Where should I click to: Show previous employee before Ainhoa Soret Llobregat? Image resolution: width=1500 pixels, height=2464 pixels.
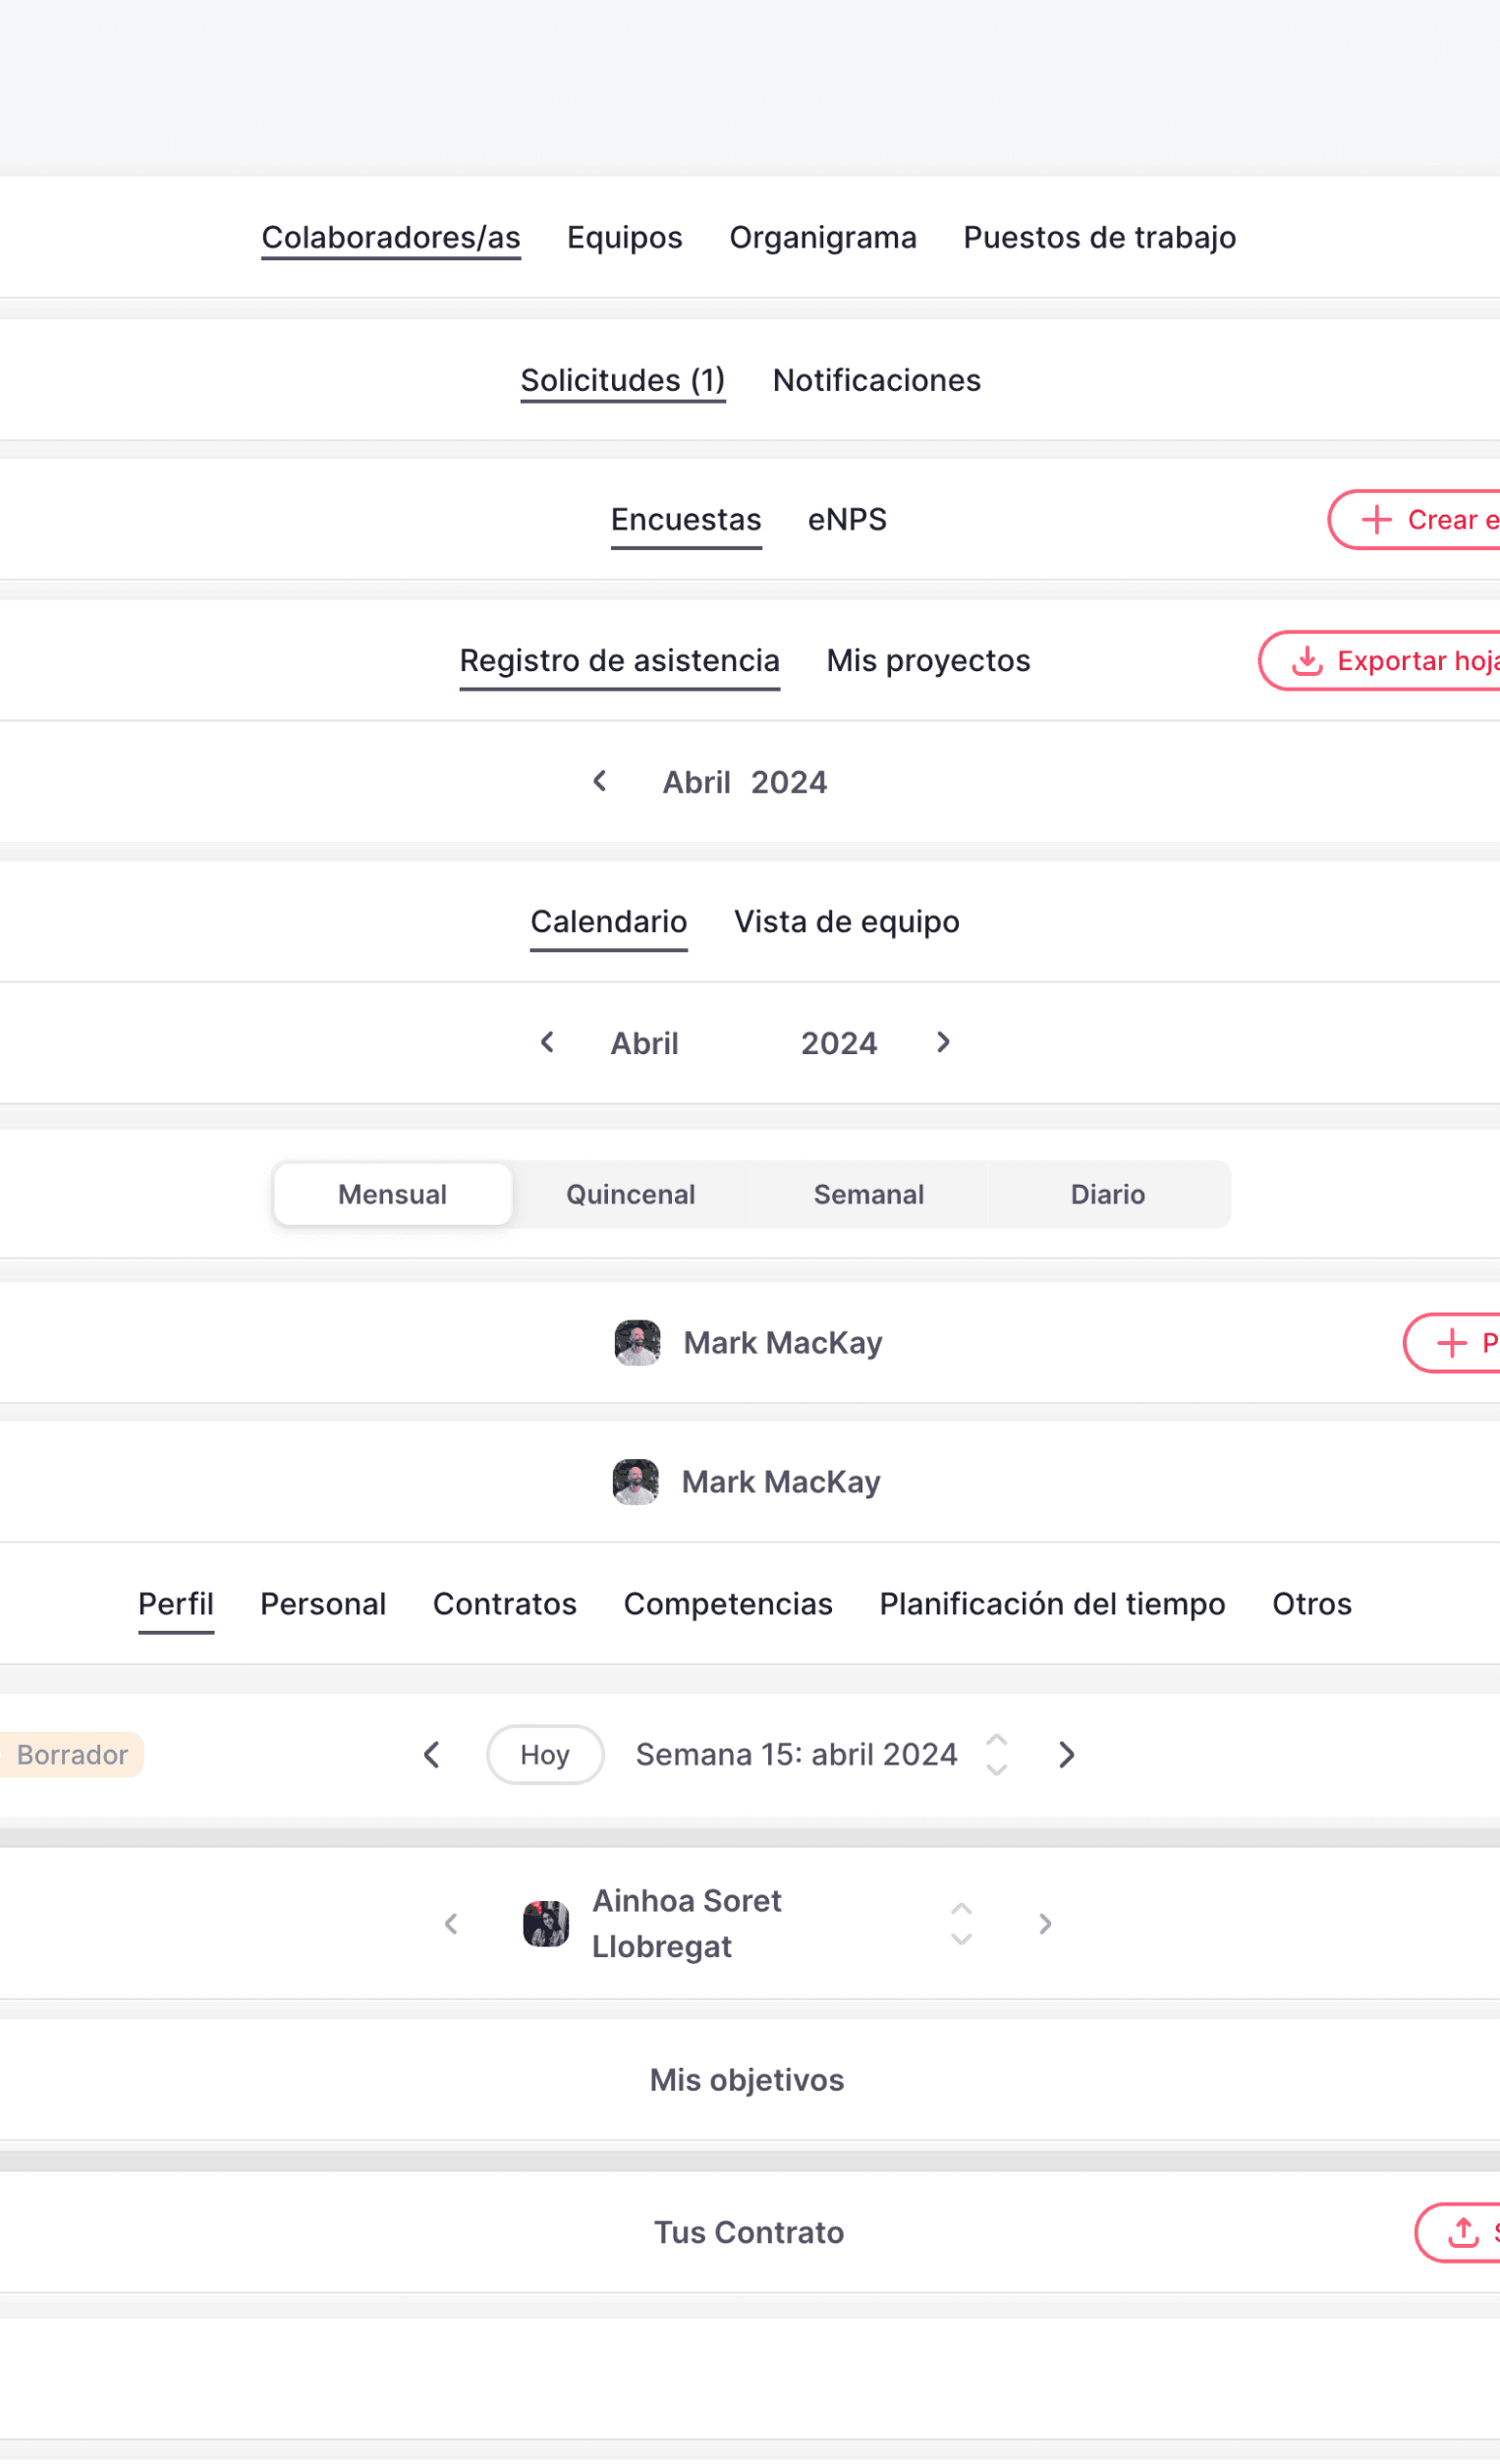[x=451, y=1923]
